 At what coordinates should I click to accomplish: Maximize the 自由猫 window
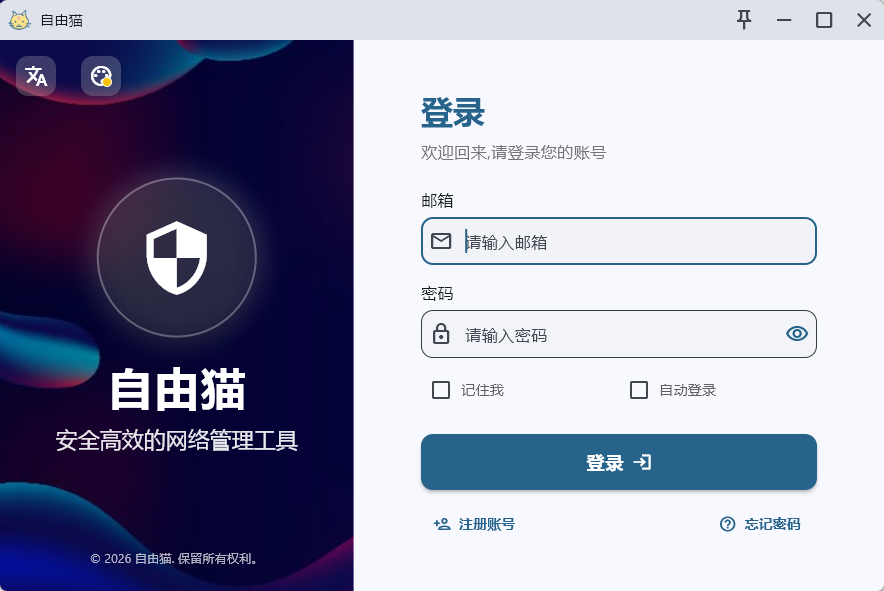click(x=824, y=20)
